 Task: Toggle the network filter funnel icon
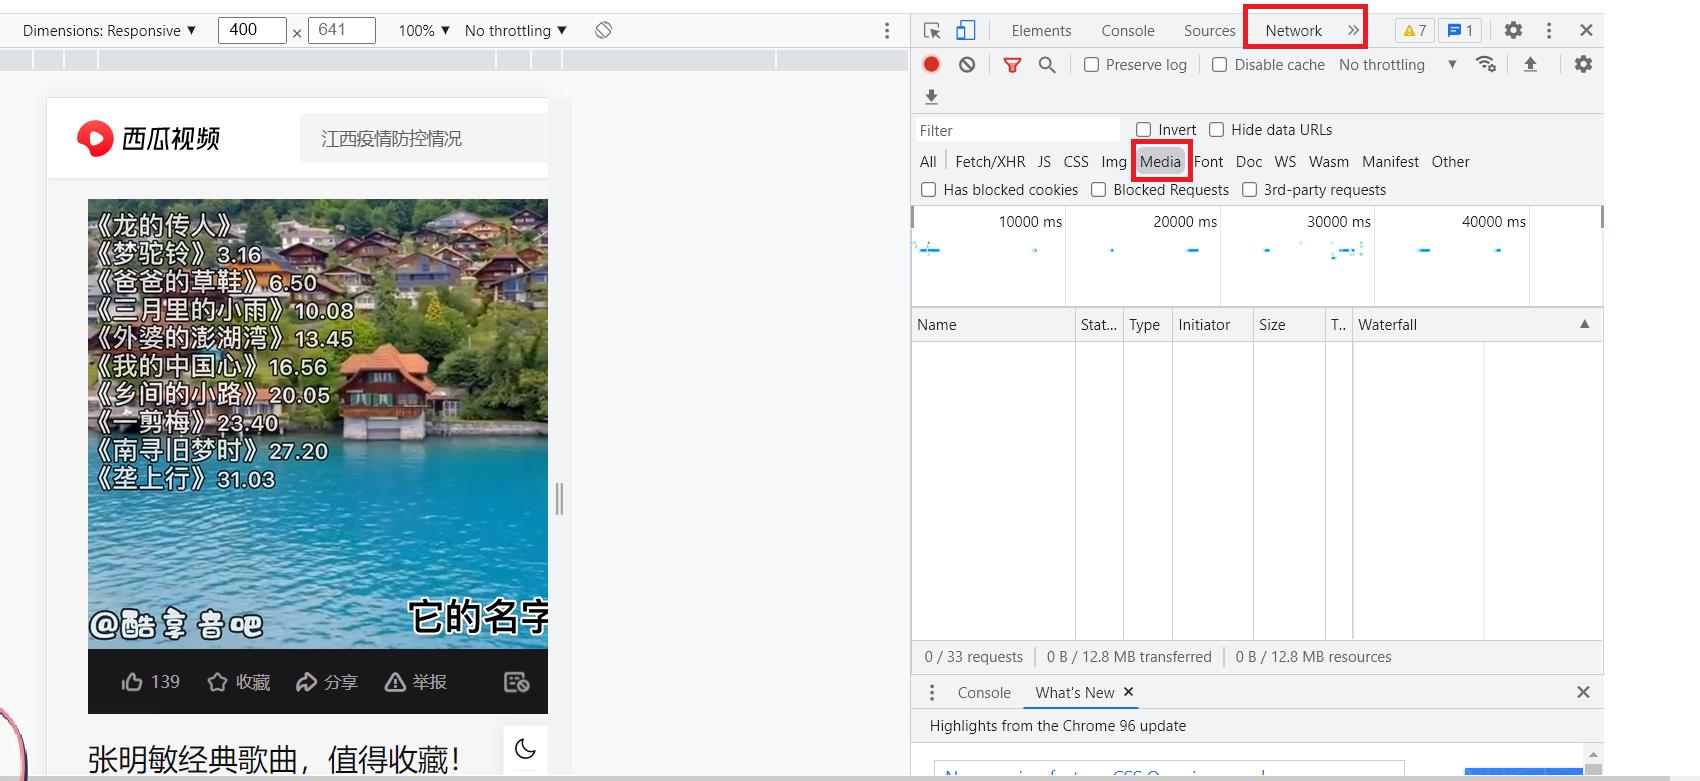click(1012, 65)
